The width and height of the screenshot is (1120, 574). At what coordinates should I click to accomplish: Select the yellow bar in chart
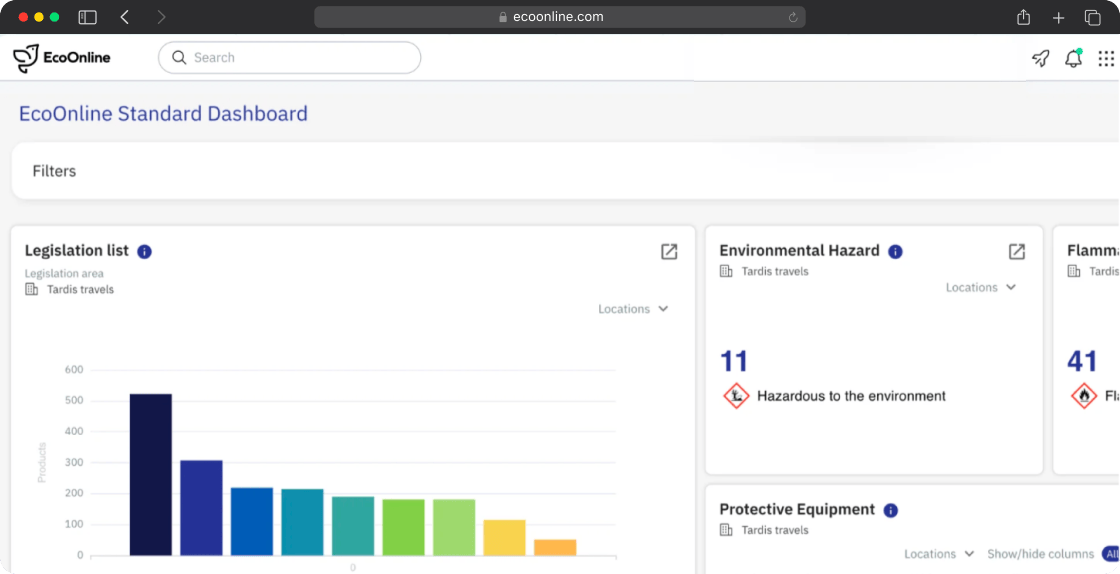pos(504,538)
